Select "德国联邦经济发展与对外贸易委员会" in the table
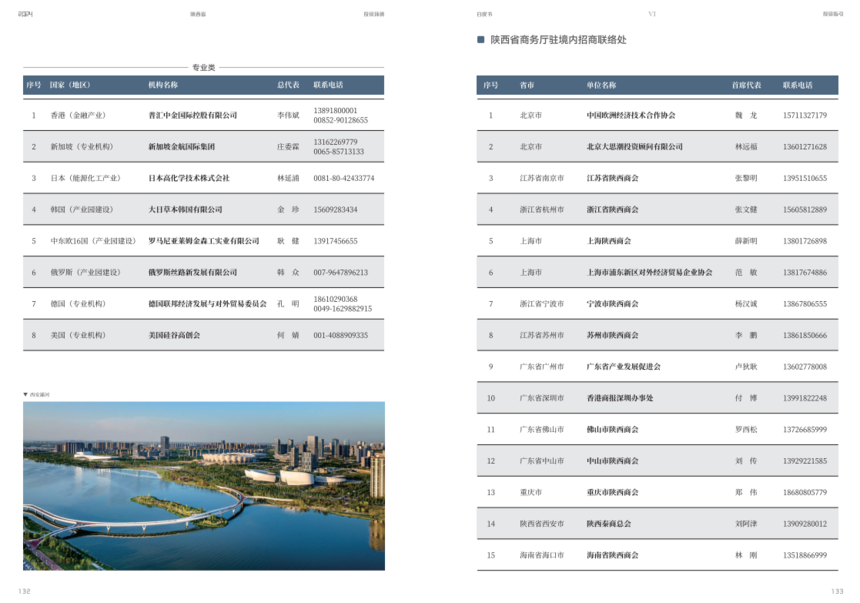This screenshot has height=603, width=860. pos(207,303)
